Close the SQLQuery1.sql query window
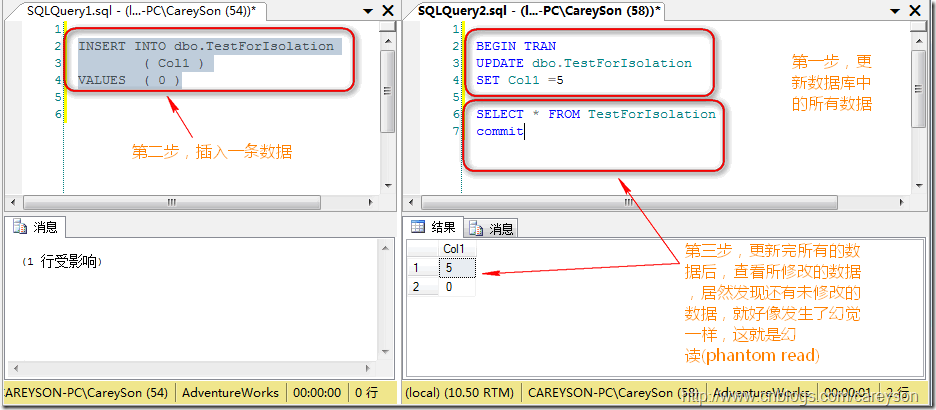Image resolution: width=936 pixels, height=410 pixels. [388, 10]
